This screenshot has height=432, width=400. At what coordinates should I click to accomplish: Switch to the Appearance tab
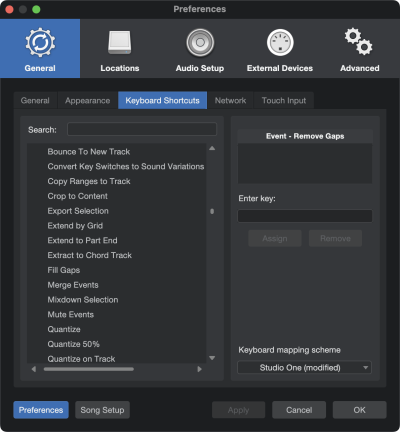[x=88, y=100]
